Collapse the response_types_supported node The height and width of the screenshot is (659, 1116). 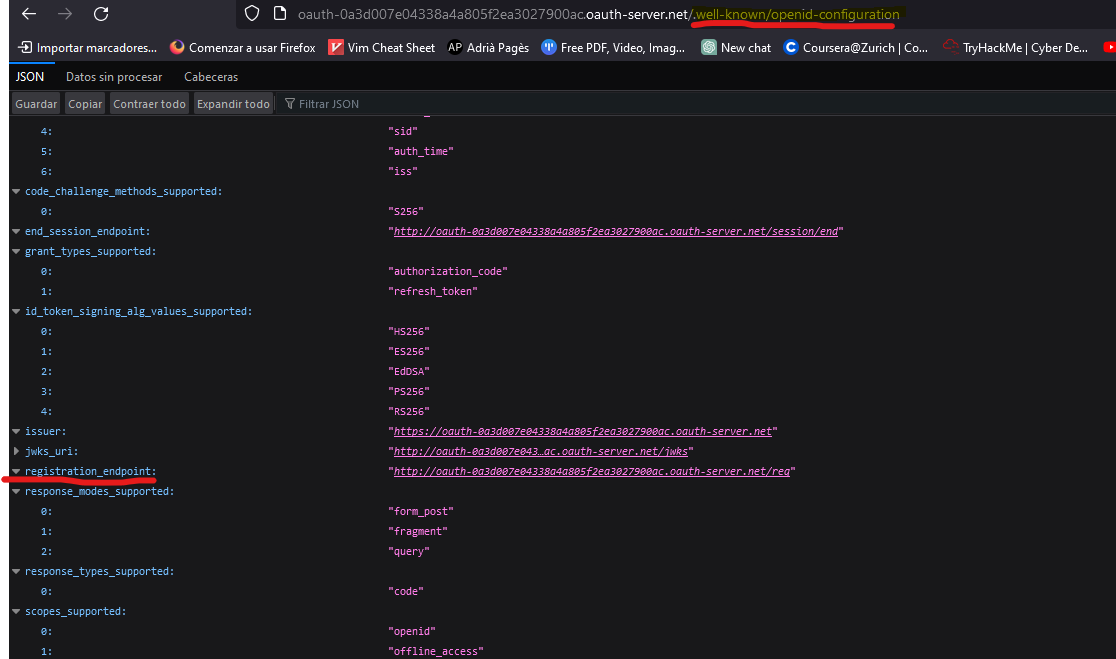16,571
